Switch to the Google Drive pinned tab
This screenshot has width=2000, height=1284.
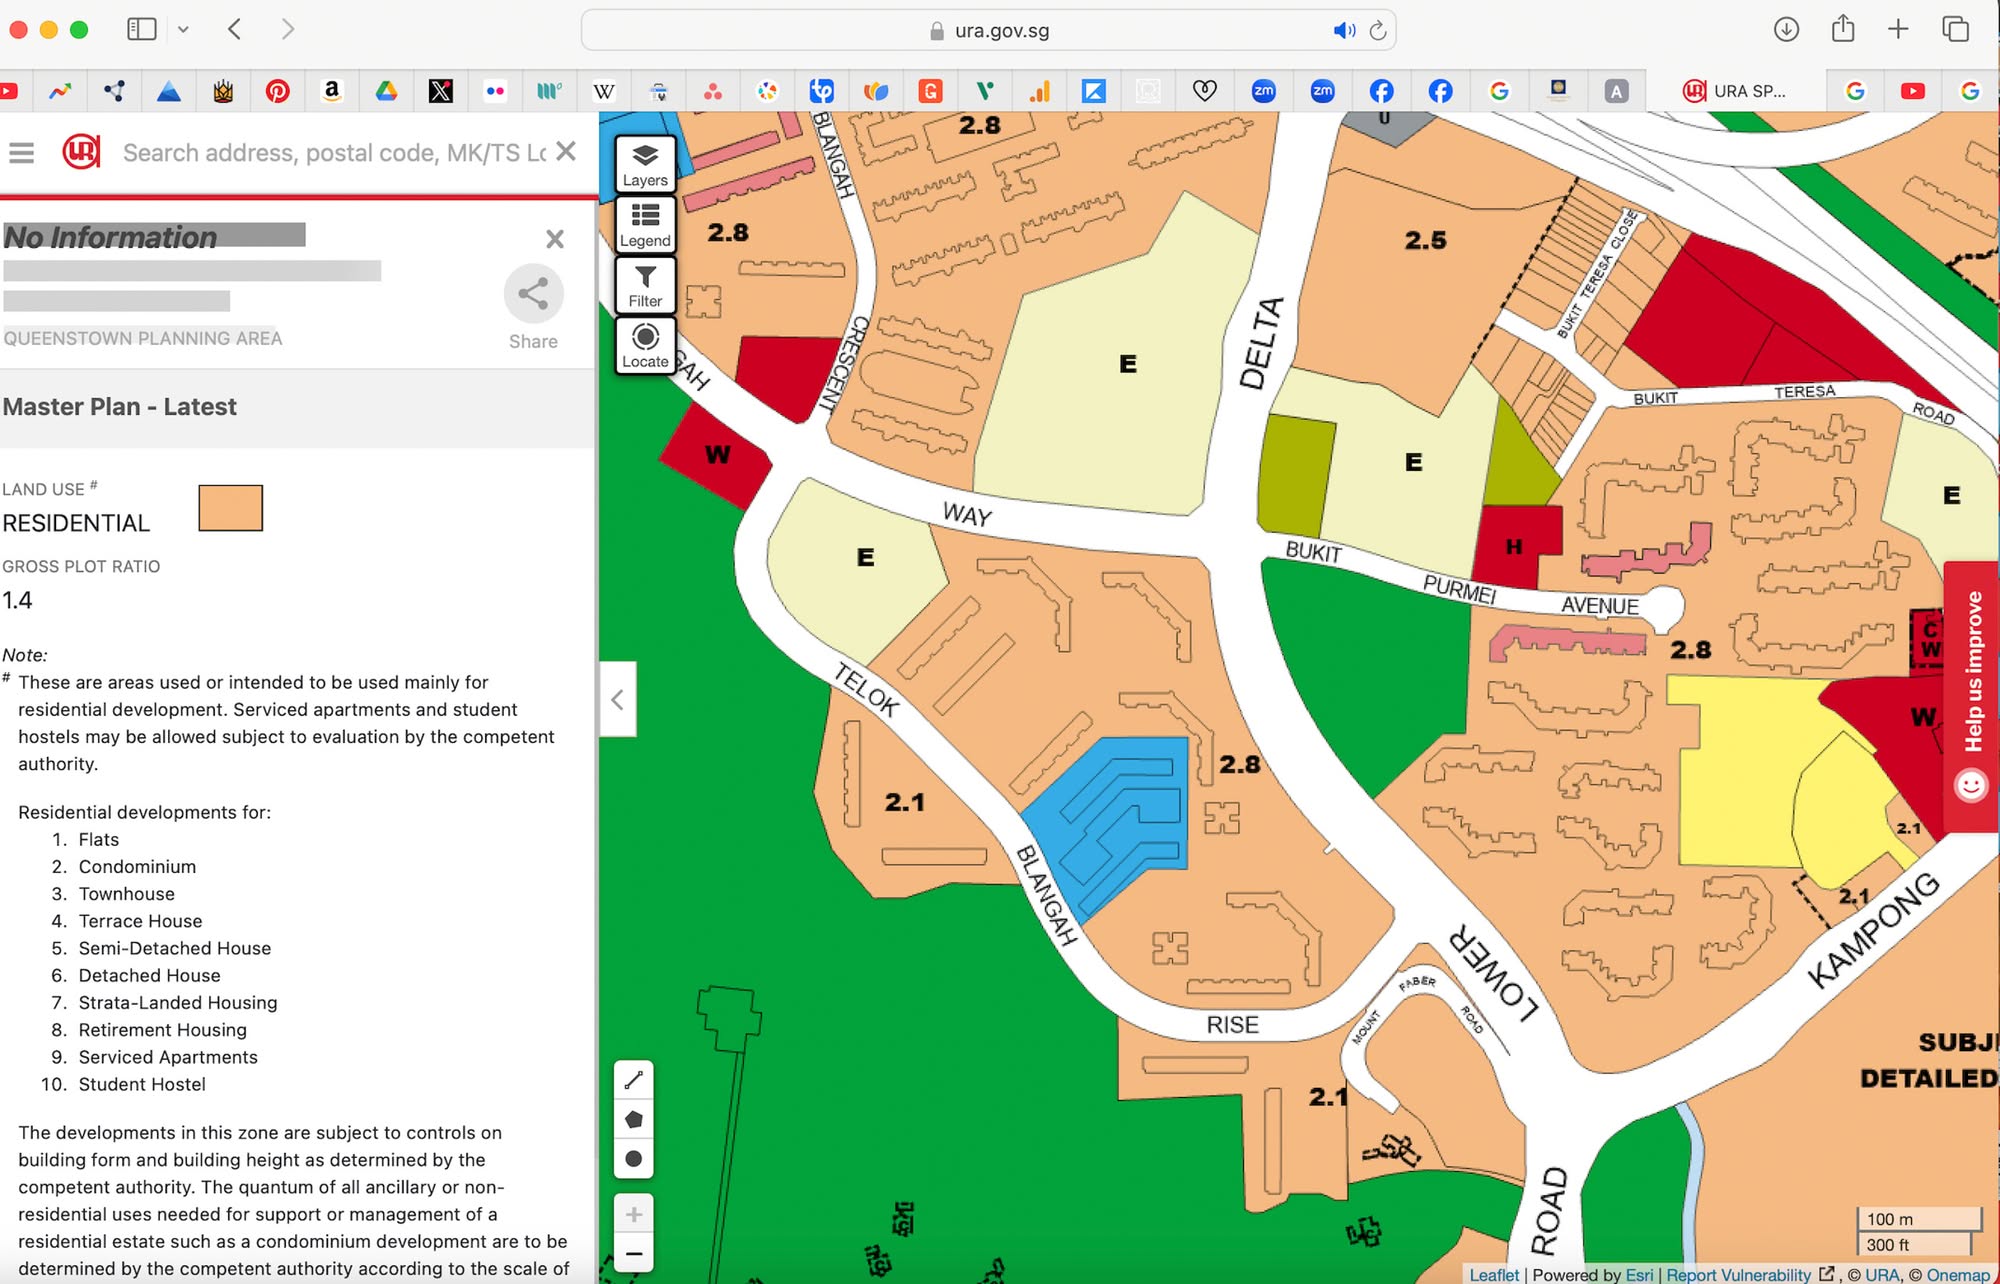tap(386, 91)
